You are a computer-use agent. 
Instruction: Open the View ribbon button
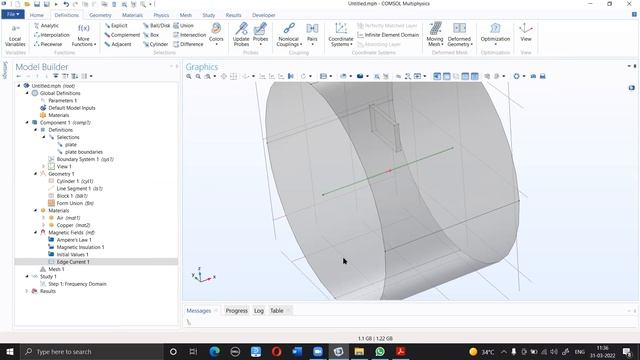(526, 33)
